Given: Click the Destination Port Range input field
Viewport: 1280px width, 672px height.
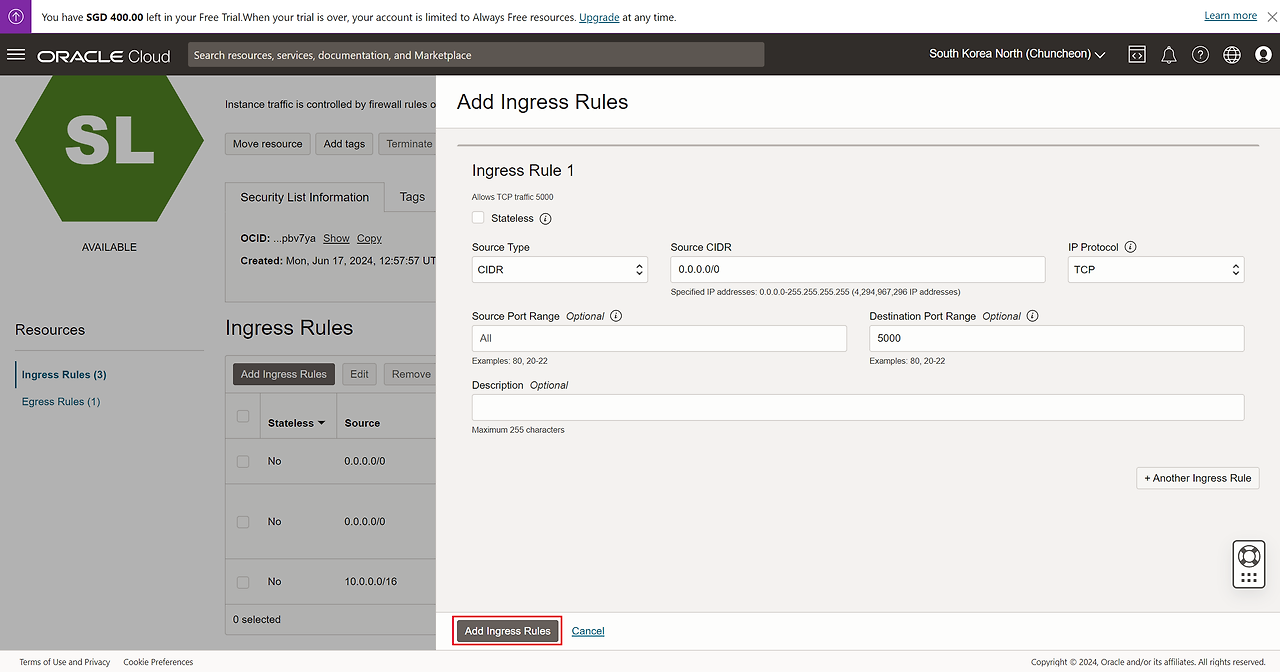Looking at the screenshot, I should (x=1056, y=338).
